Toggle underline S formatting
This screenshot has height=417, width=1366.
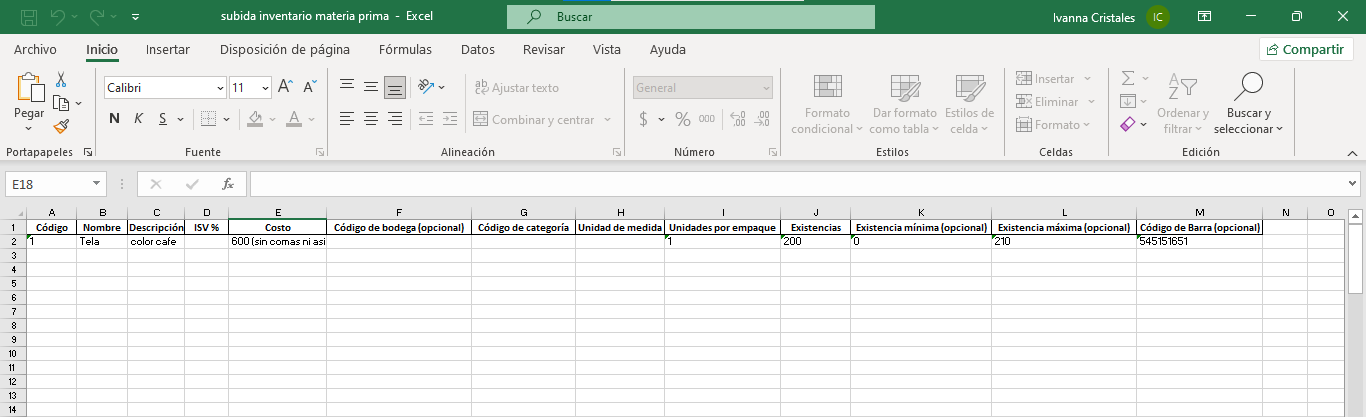pyautogui.click(x=162, y=119)
